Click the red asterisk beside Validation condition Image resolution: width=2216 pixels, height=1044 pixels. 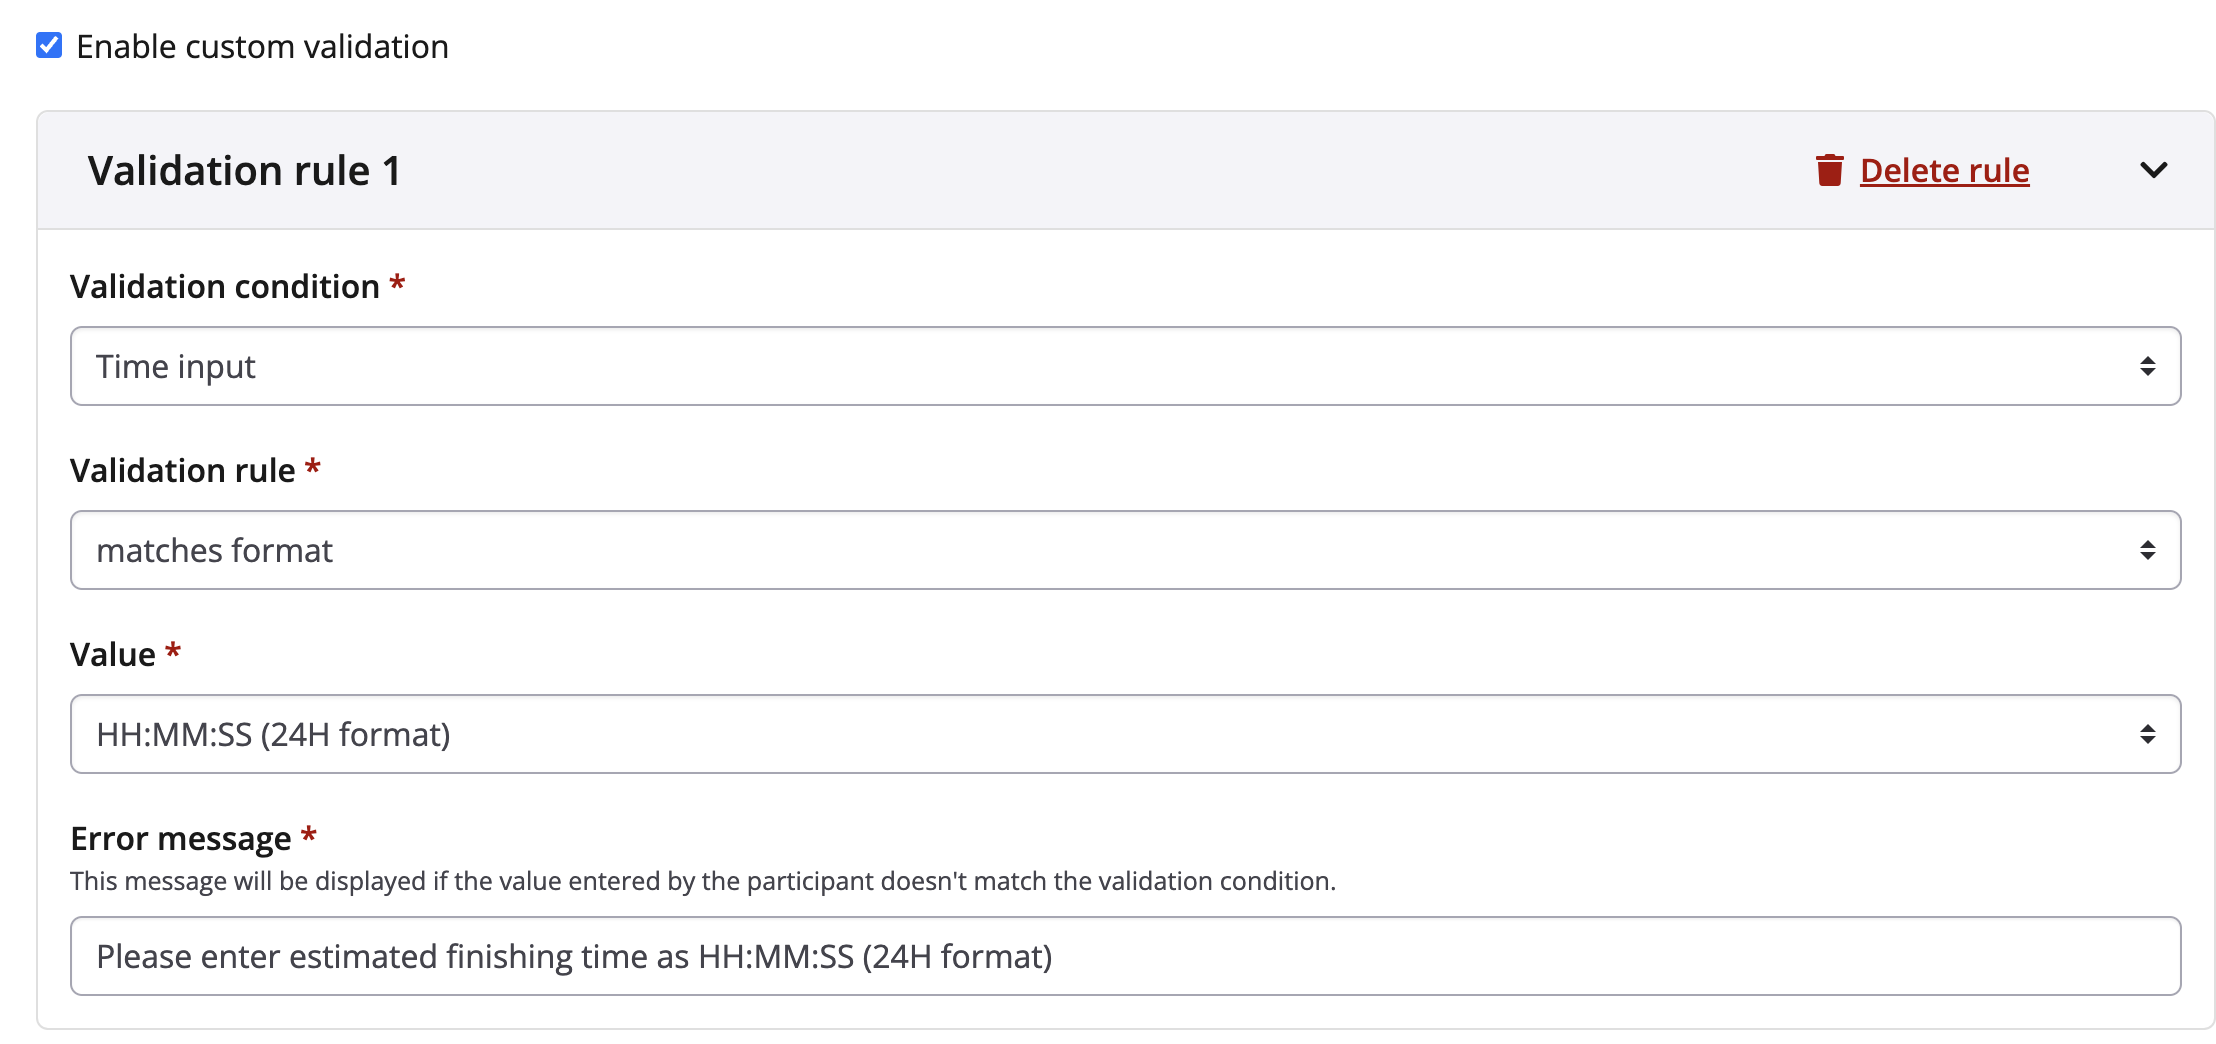[397, 284]
